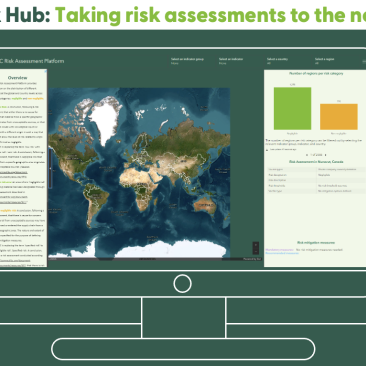The width and height of the screenshot is (366, 366).
Task: Click the first row of the risk table
Action: pos(316,169)
